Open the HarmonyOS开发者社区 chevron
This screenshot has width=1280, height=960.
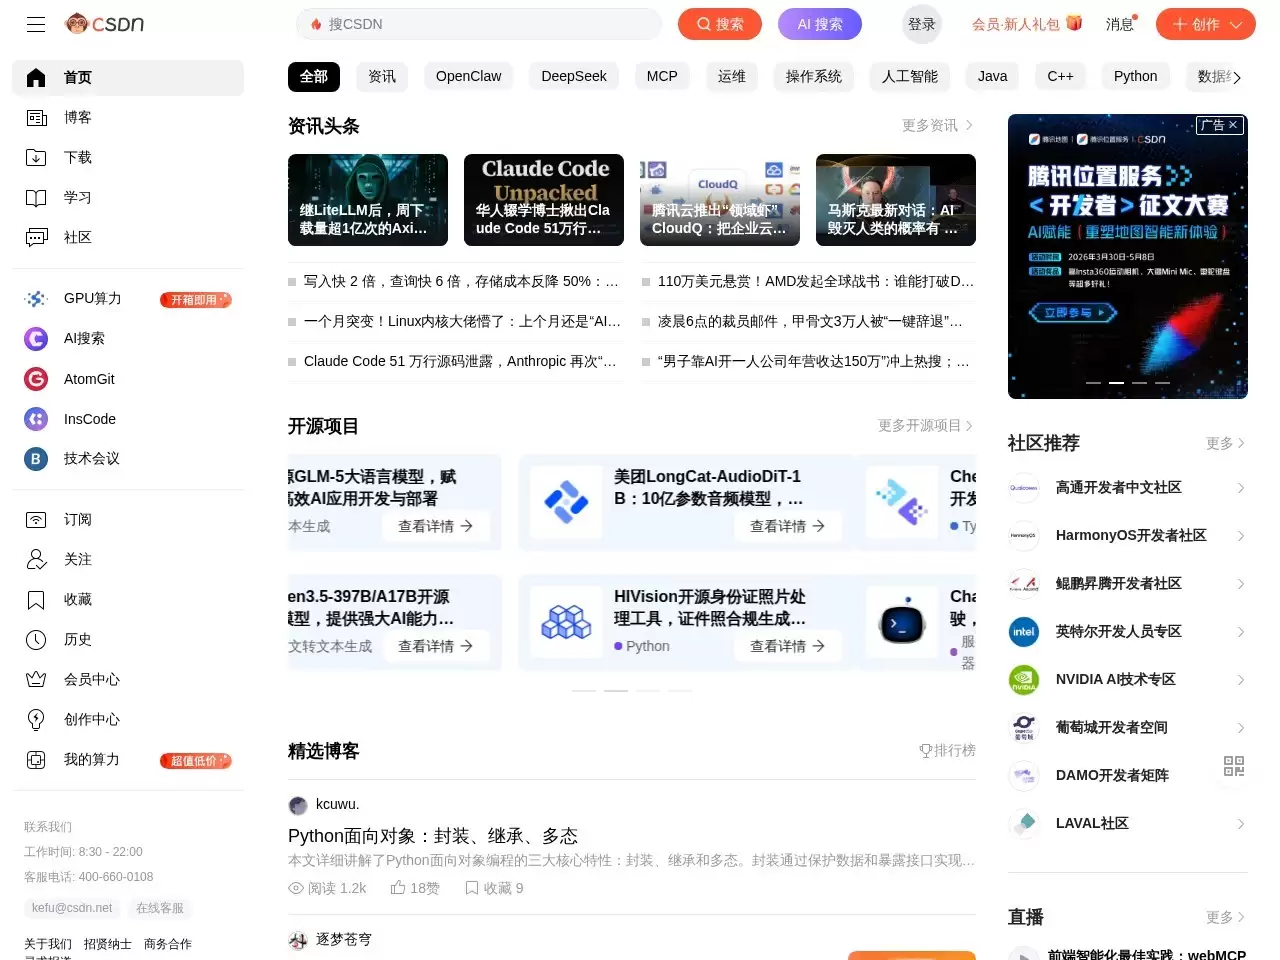pos(1240,536)
